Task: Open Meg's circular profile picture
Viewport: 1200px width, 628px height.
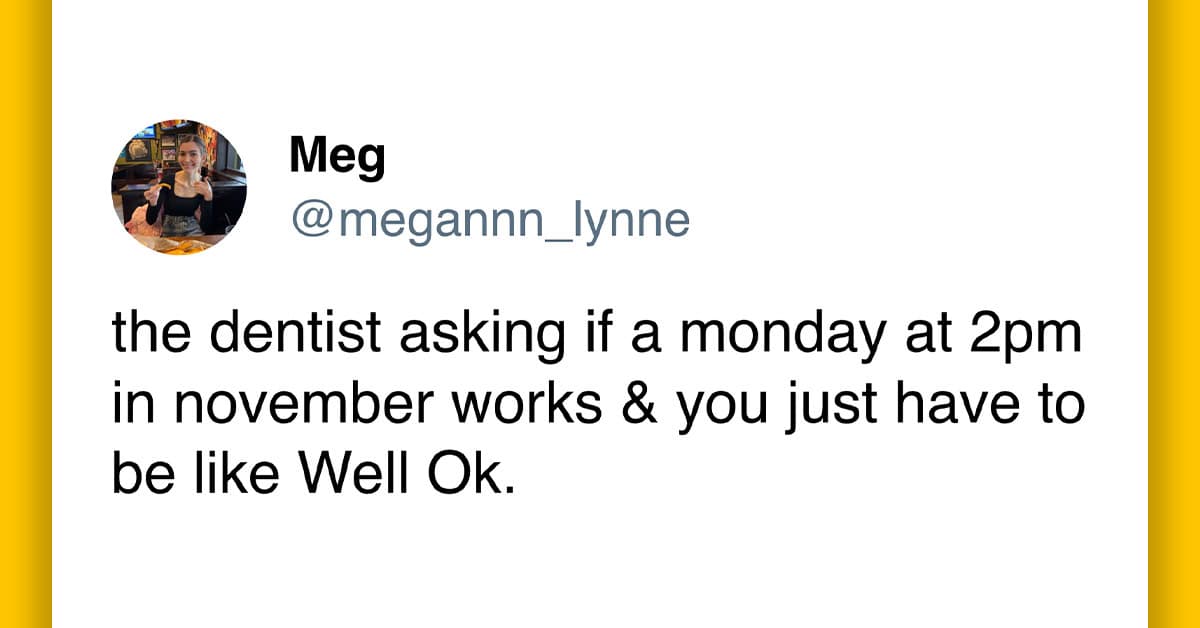Action: 179,188
